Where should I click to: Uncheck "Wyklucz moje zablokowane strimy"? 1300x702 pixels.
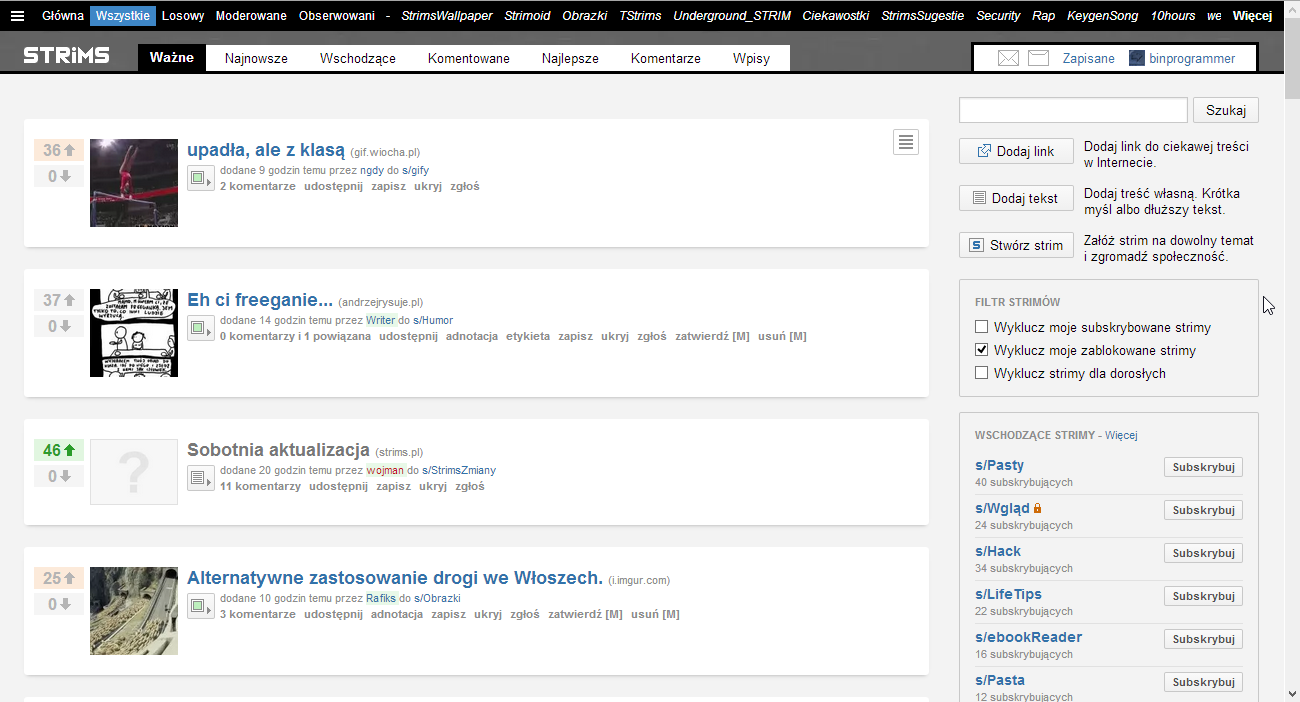tap(981, 350)
